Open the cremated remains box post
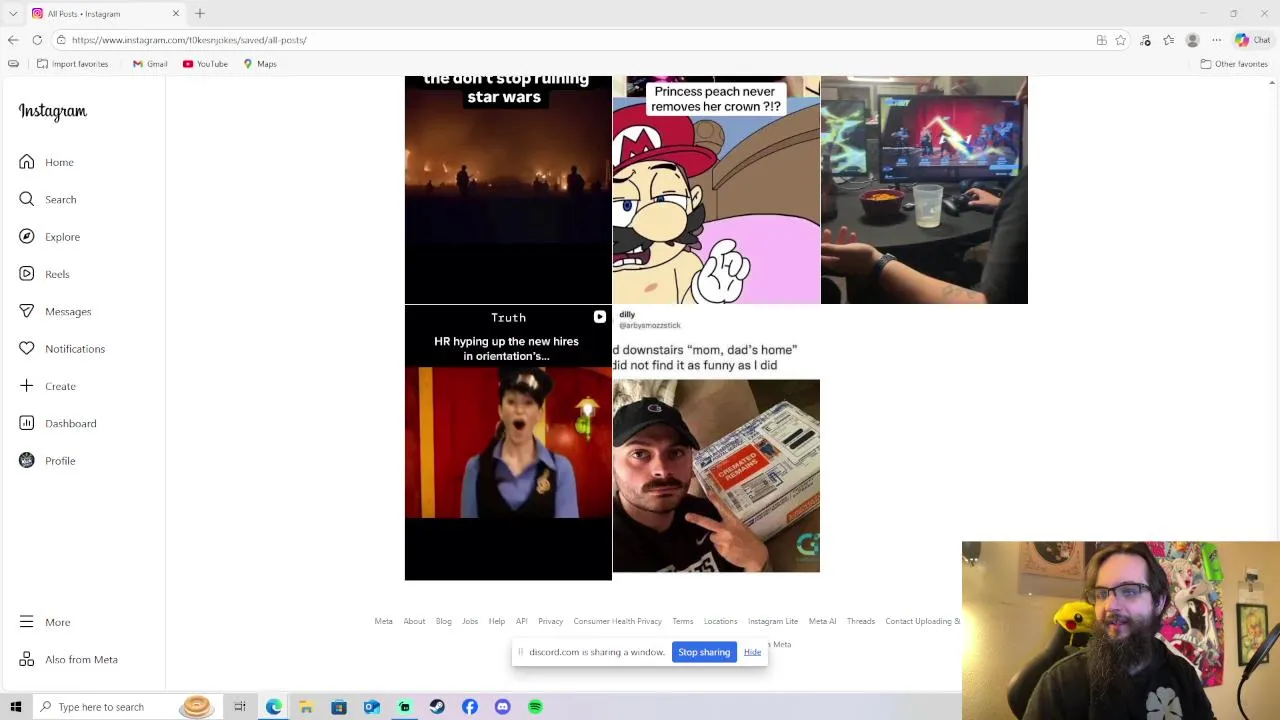 [x=716, y=443]
